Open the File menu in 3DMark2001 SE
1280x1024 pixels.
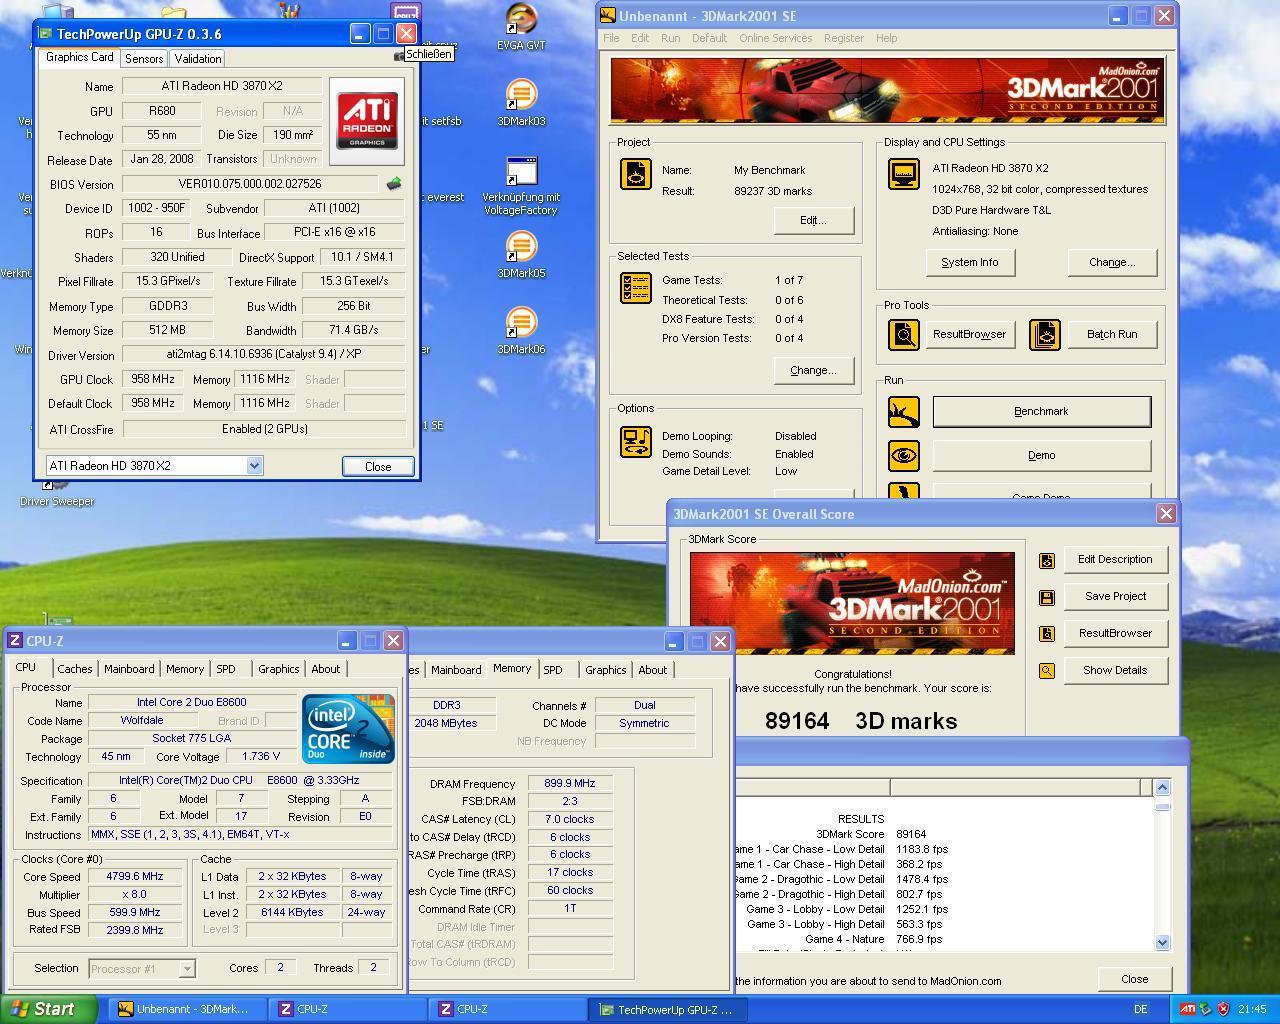point(611,38)
